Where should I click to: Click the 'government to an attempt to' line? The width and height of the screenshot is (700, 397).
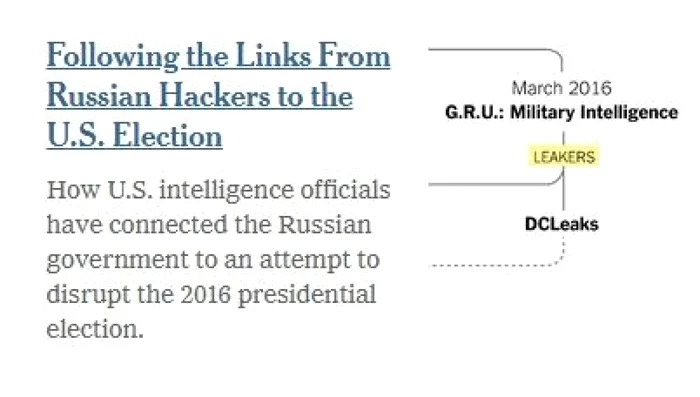pos(213,260)
